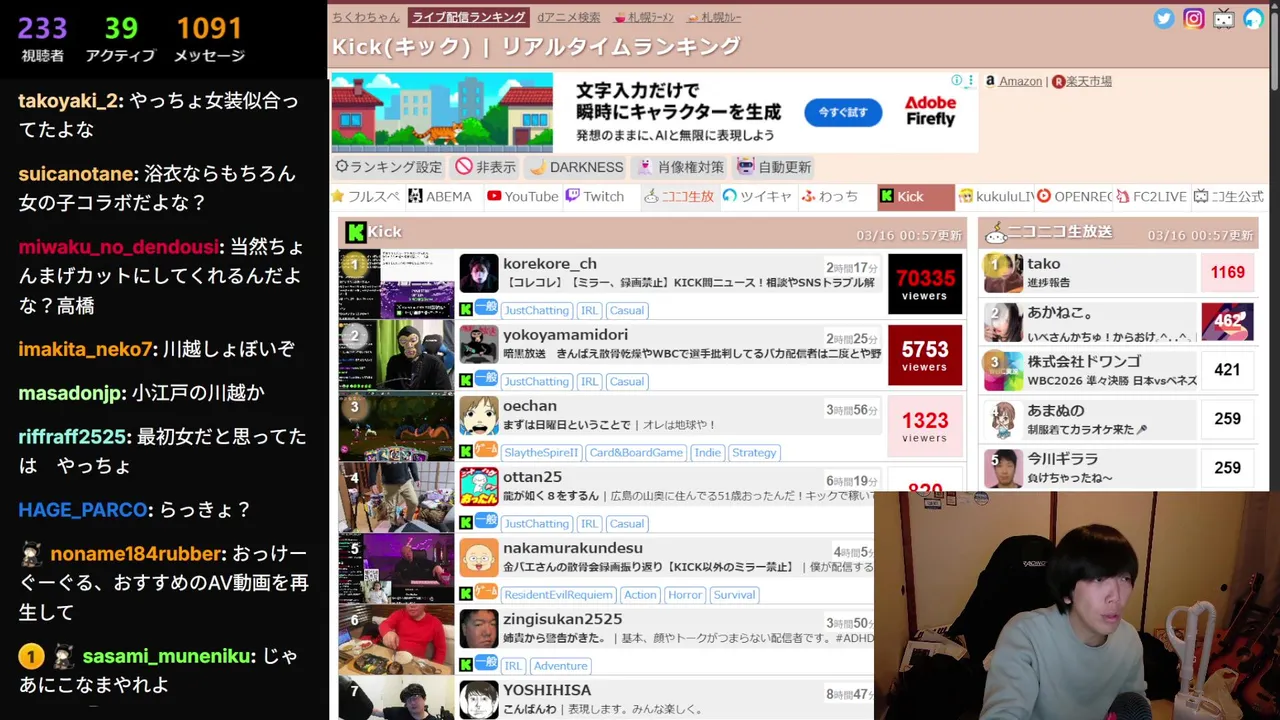Click the Adventure tag under zingisukan2525
The height and width of the screenshot is (720, 1280).
[x=560, y=665]
